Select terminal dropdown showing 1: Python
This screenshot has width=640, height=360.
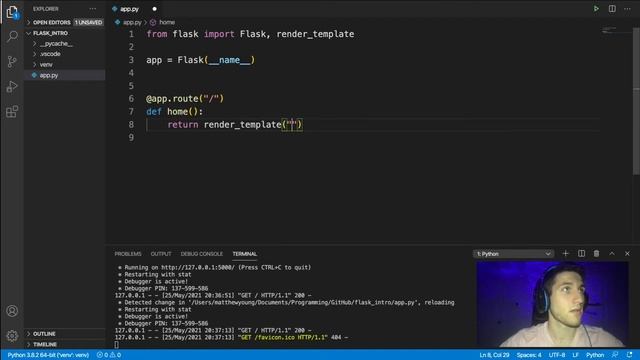click(x=513, y=254)
